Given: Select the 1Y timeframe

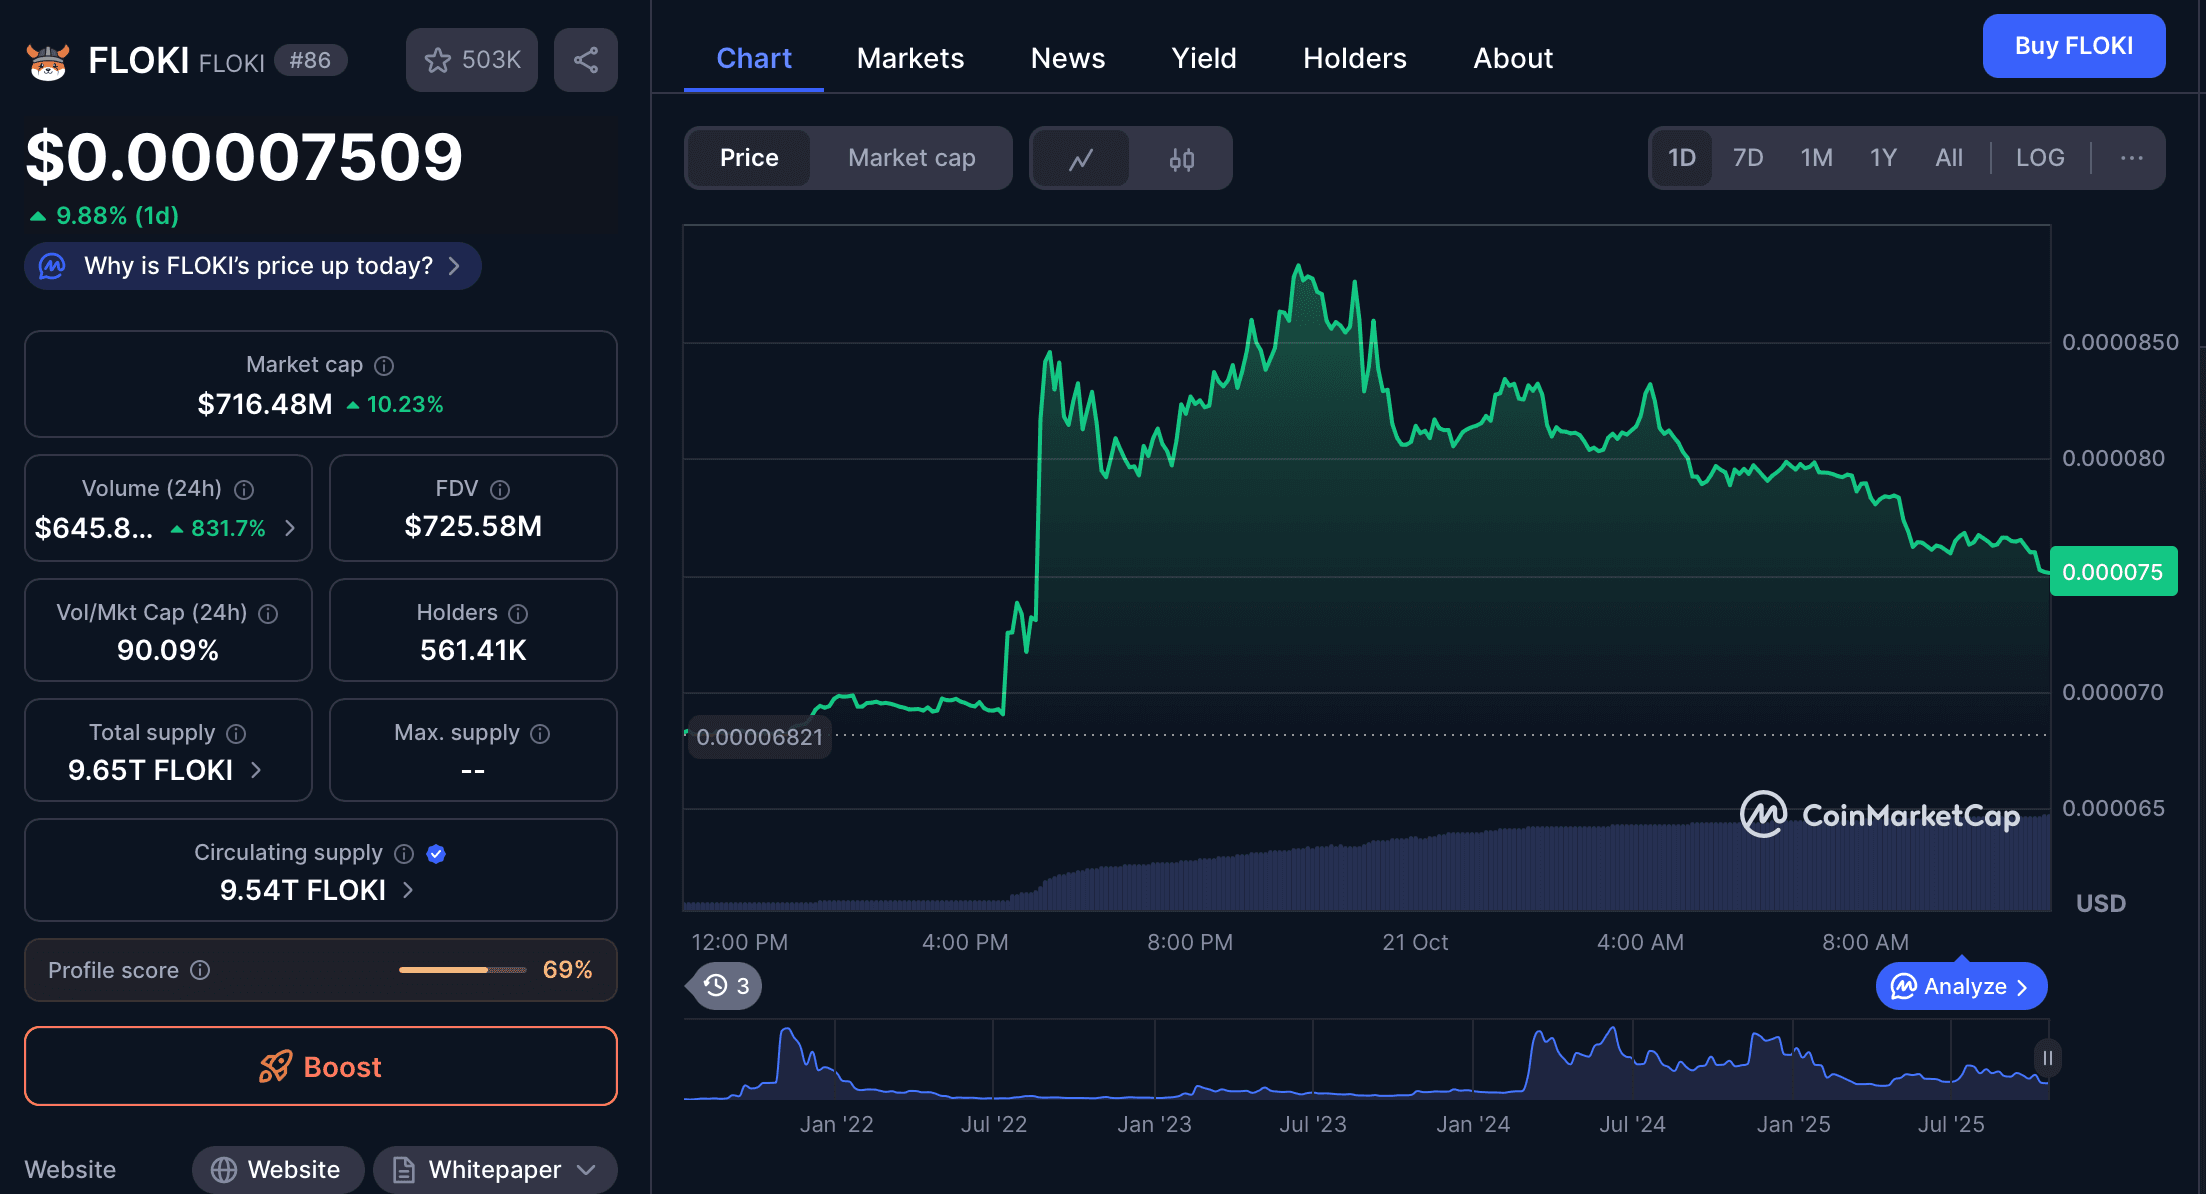Looking at the screenshot, I should point(1882,157).
